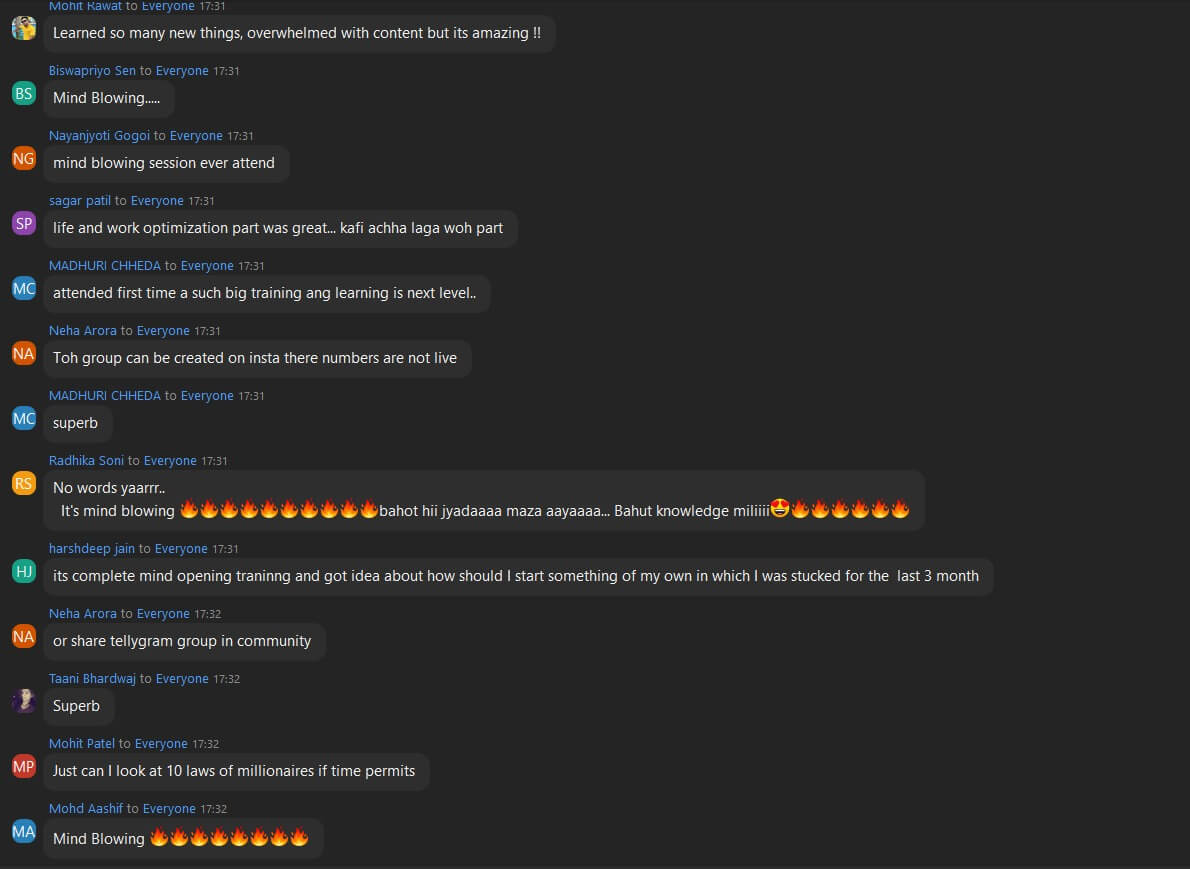The image size is (1190, 869).
Task: Click the red MP avatar icon
Action: pos(24,766)
